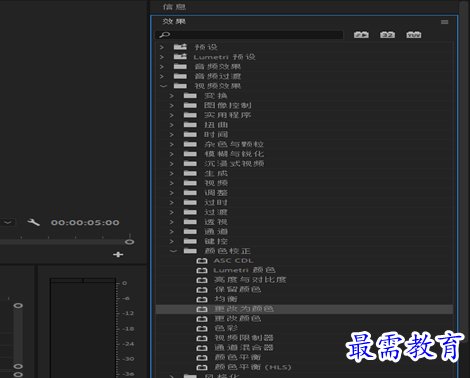The image size is (470, 378).
Task: Toggle the YUV Effects filter icon
Action: 413,35
